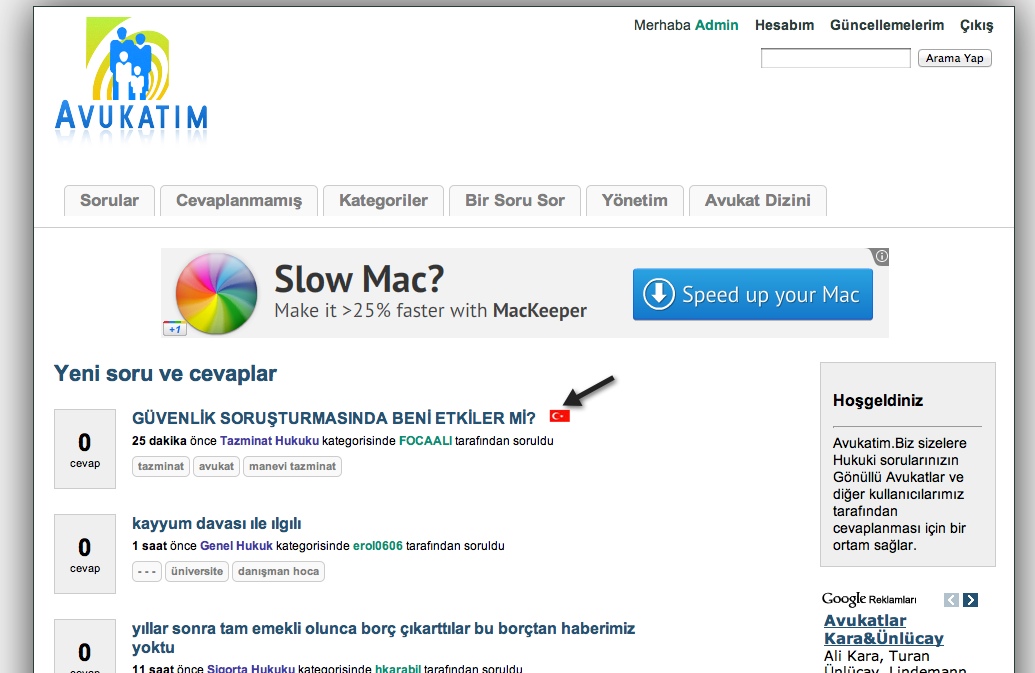Switch to the Cevaplanmamış tab
The width and height of the screenshot is (1035, 673).
(x=238, y=200)
